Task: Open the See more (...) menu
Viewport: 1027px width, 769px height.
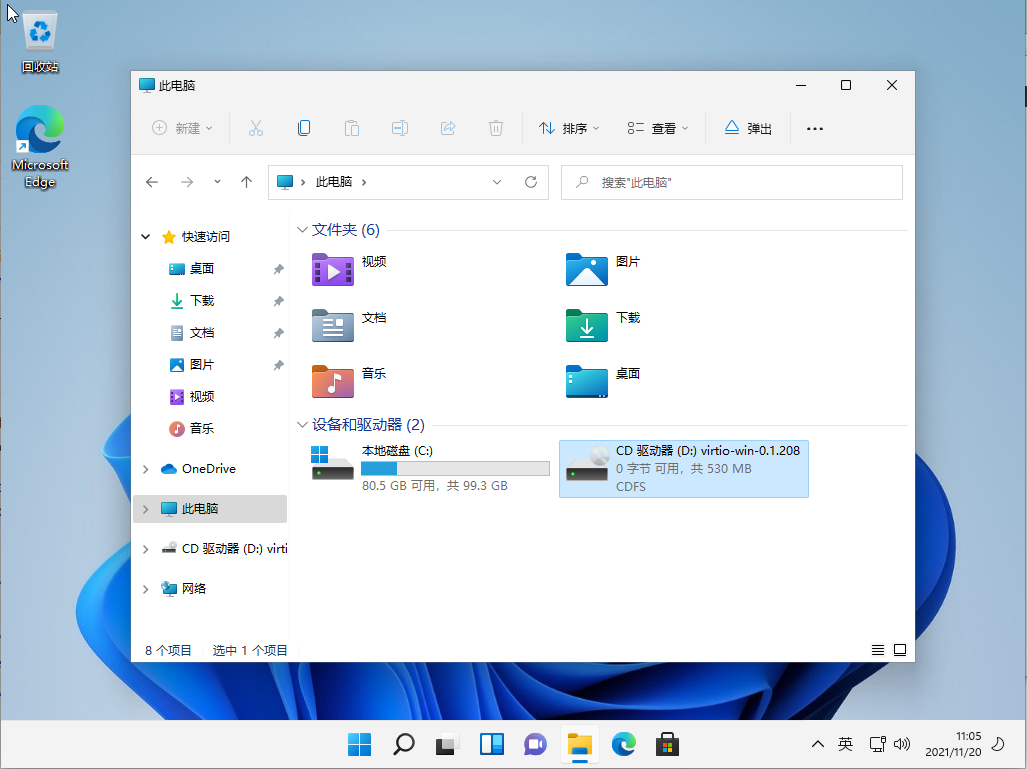Action: click(x=814, y=128)
